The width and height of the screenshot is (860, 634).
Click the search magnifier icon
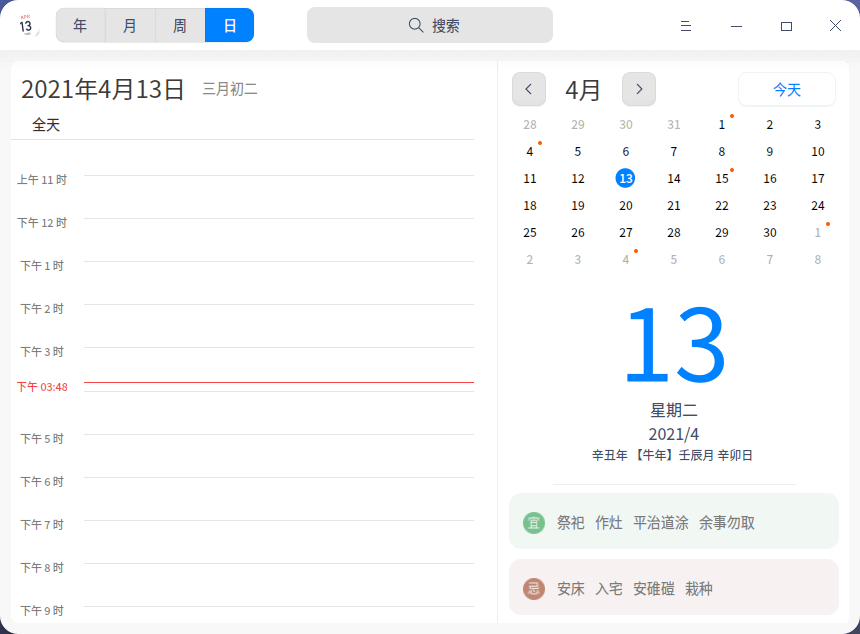coord(416,25)
